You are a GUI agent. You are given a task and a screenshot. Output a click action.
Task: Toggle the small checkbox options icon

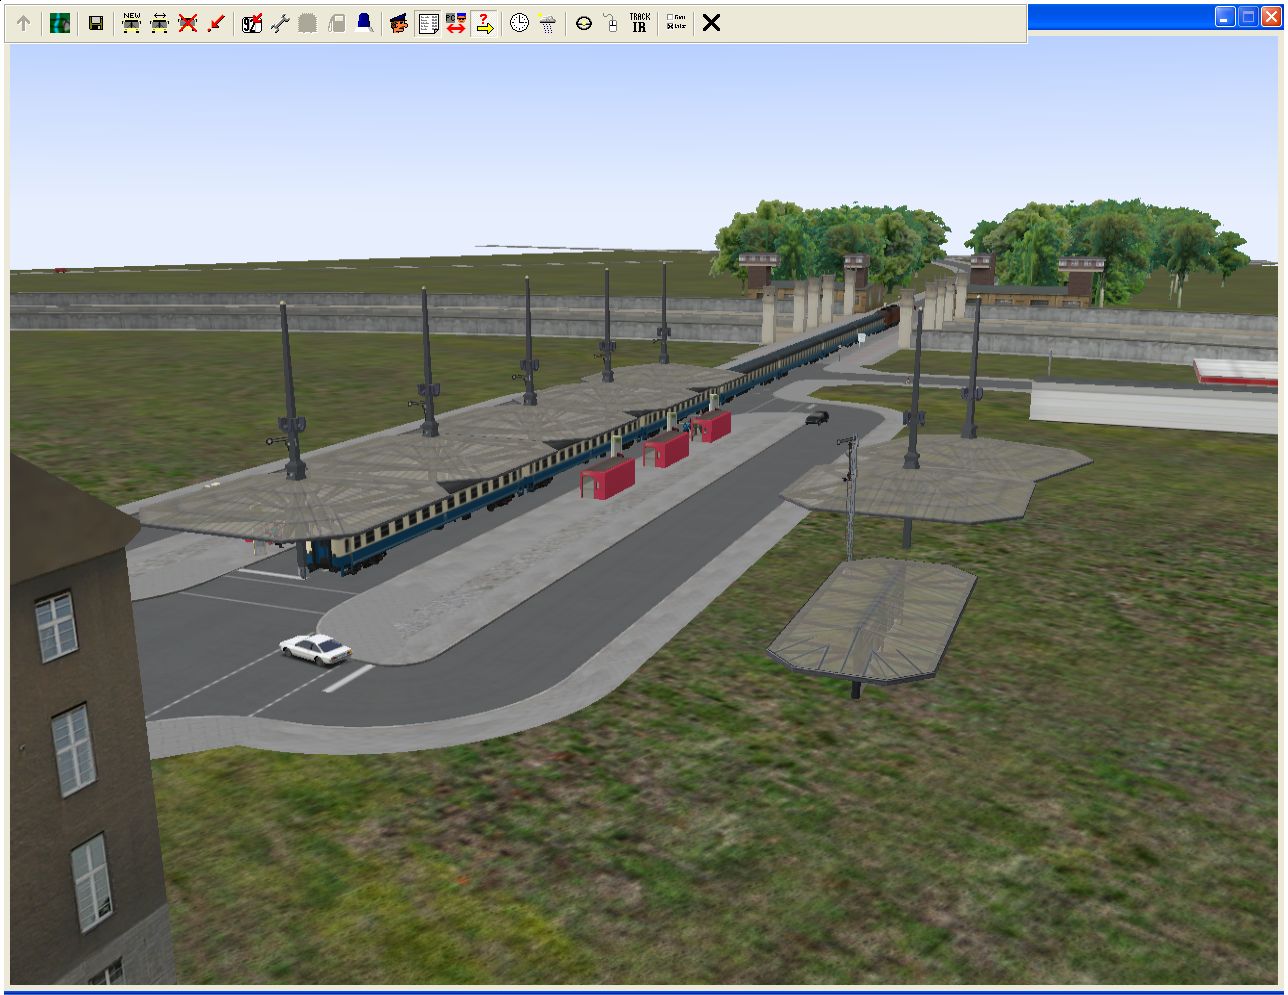click(676, 23)
